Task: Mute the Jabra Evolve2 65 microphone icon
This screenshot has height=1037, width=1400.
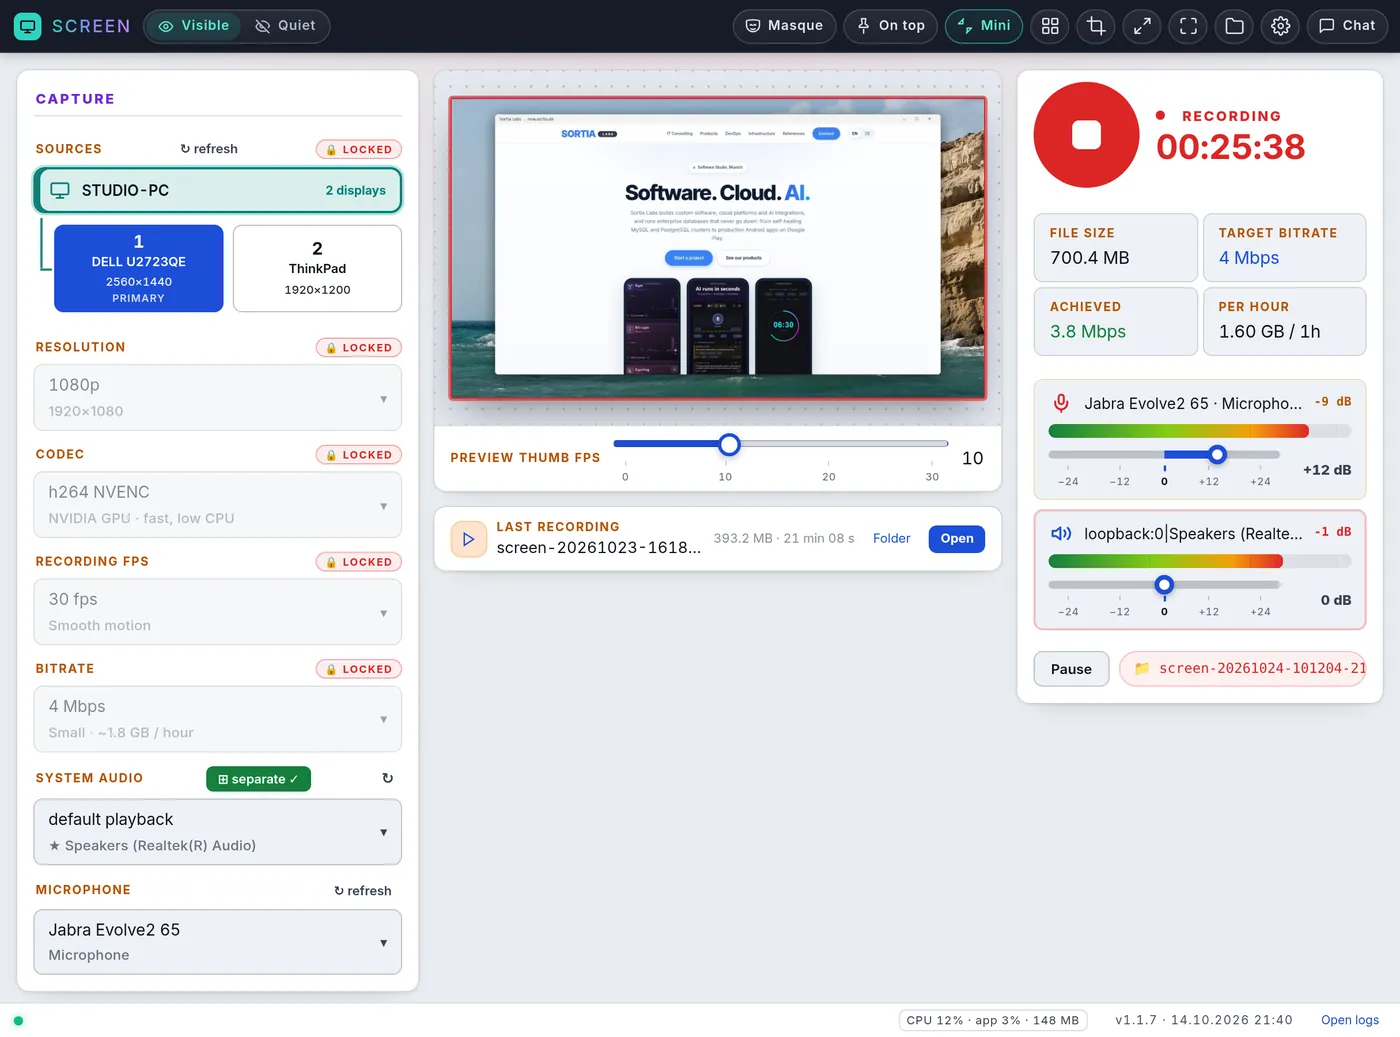Action: (1061, 403)
